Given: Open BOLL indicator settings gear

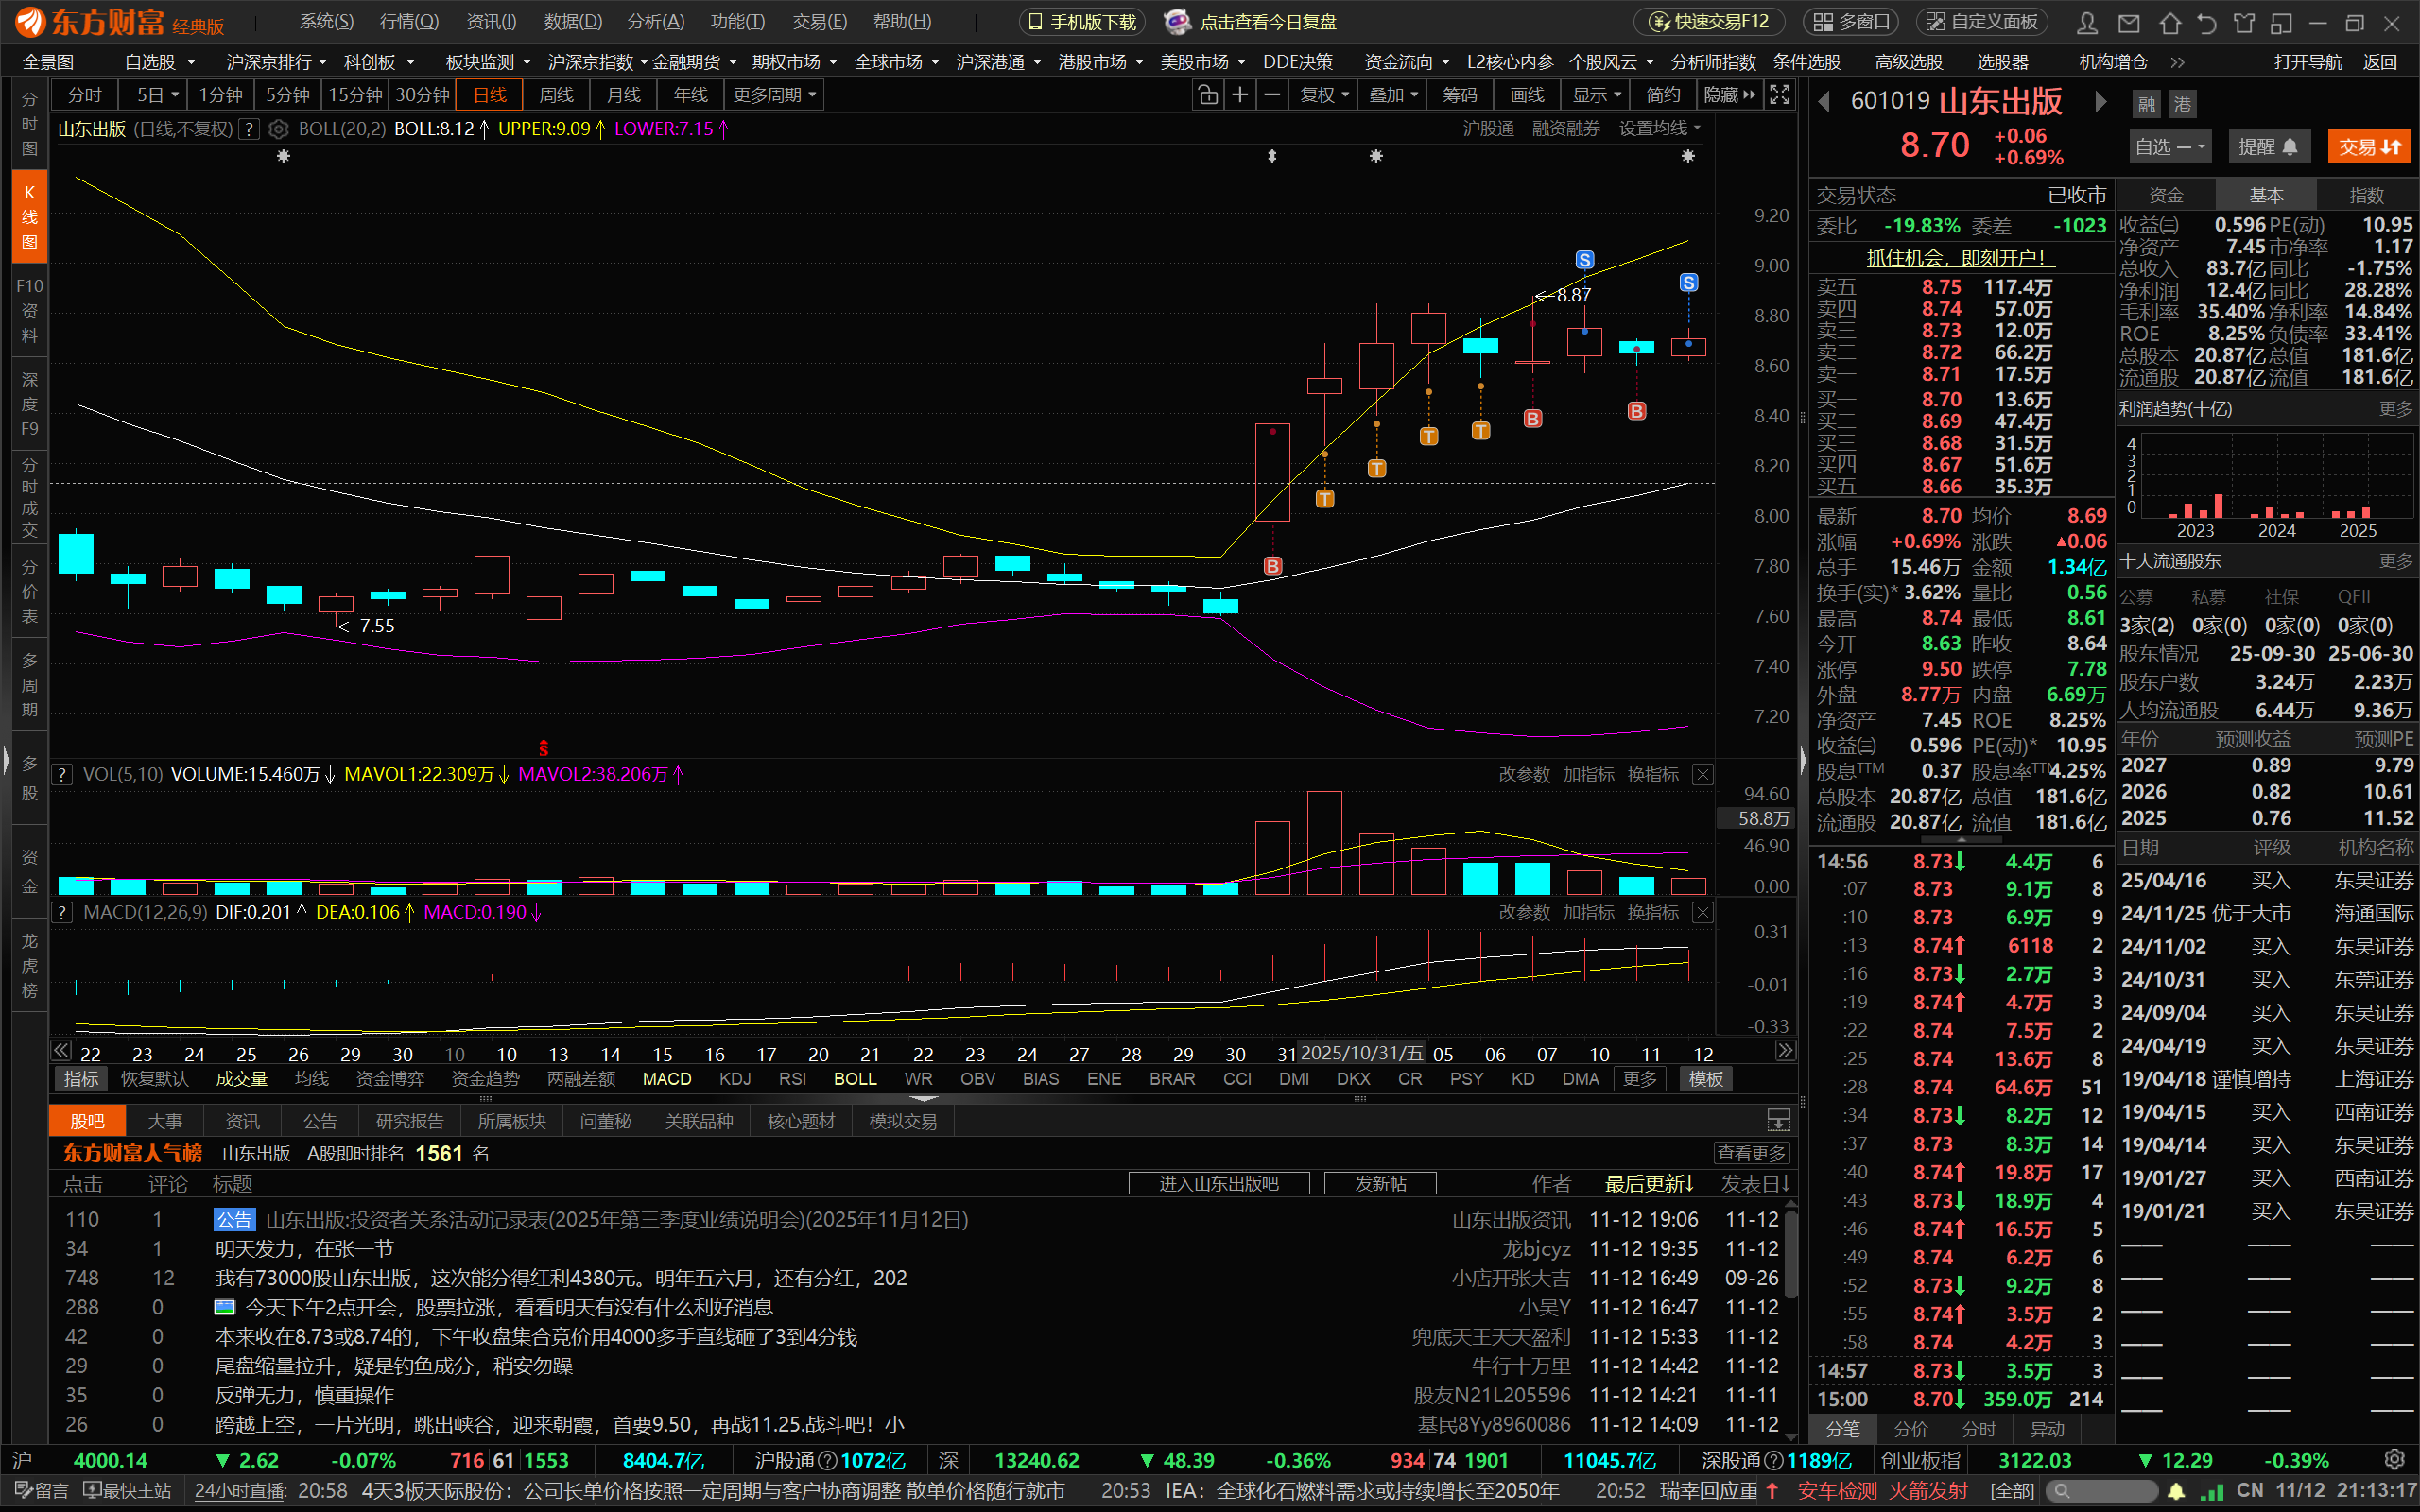Looking at the screenshot, I should [279, 129].
